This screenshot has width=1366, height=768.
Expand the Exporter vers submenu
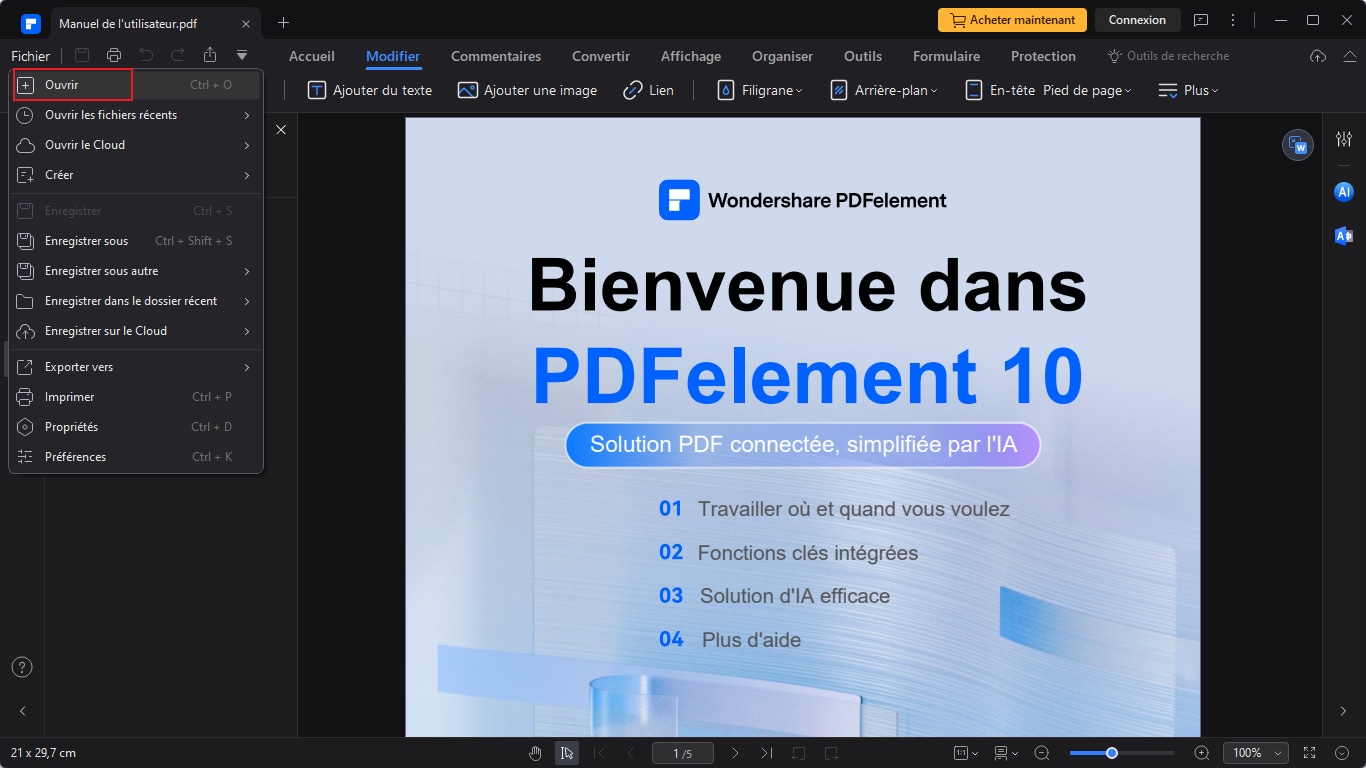click(x=136, y=367)
